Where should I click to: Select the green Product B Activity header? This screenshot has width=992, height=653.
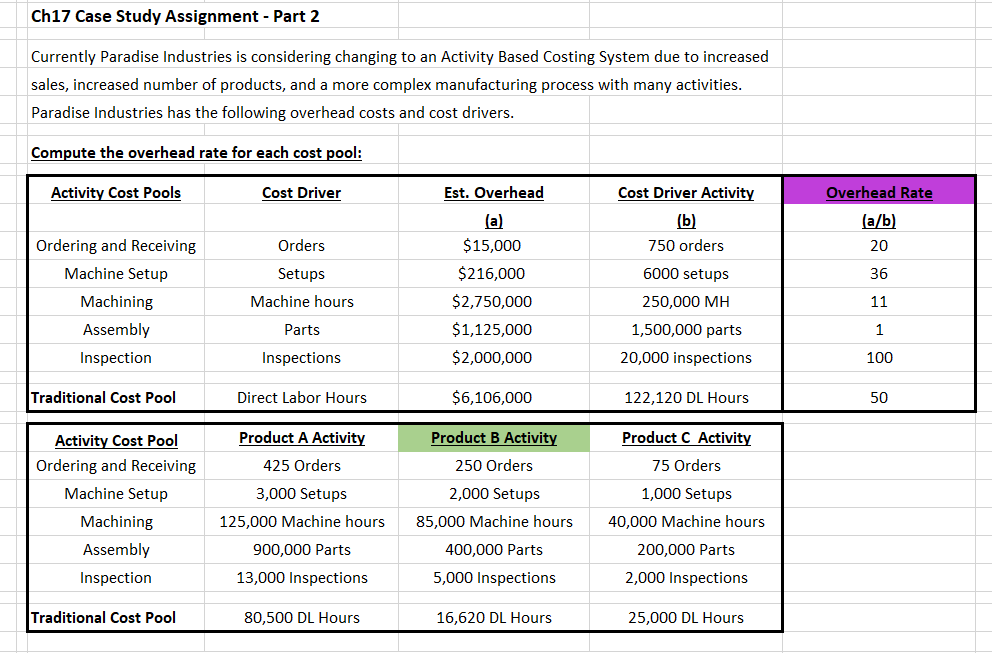(x=494, y=438)
